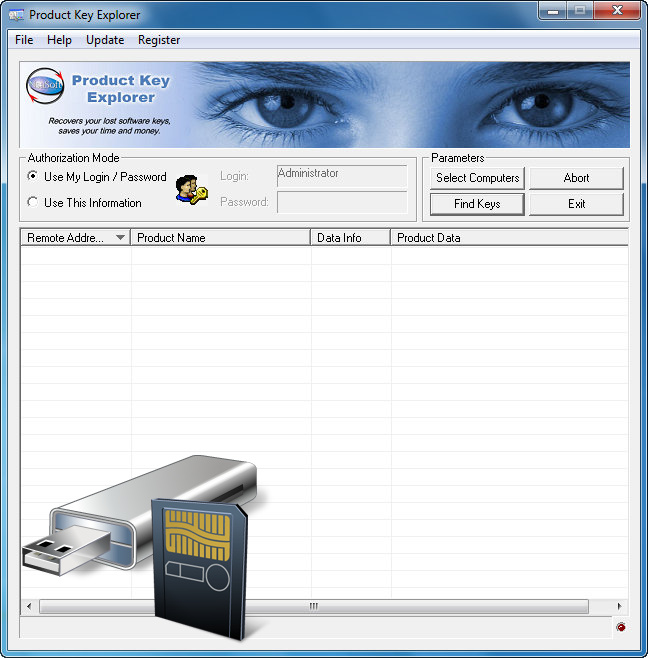Select Use My Login / Password option

click(x=33, y=177)
